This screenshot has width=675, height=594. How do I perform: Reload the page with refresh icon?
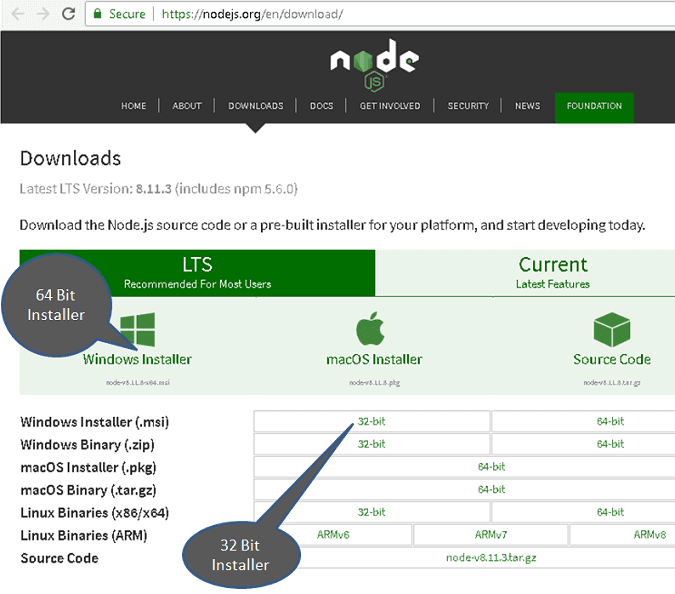point(68,14)
